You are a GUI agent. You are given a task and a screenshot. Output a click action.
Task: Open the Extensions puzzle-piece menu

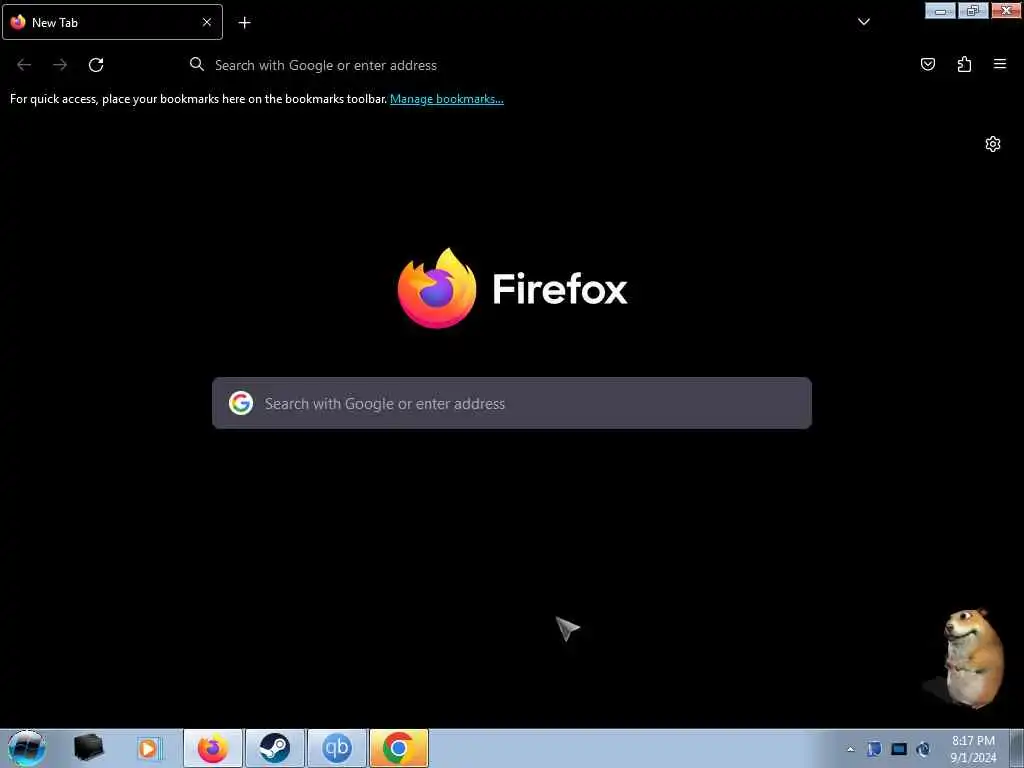[x=964, y=64]
